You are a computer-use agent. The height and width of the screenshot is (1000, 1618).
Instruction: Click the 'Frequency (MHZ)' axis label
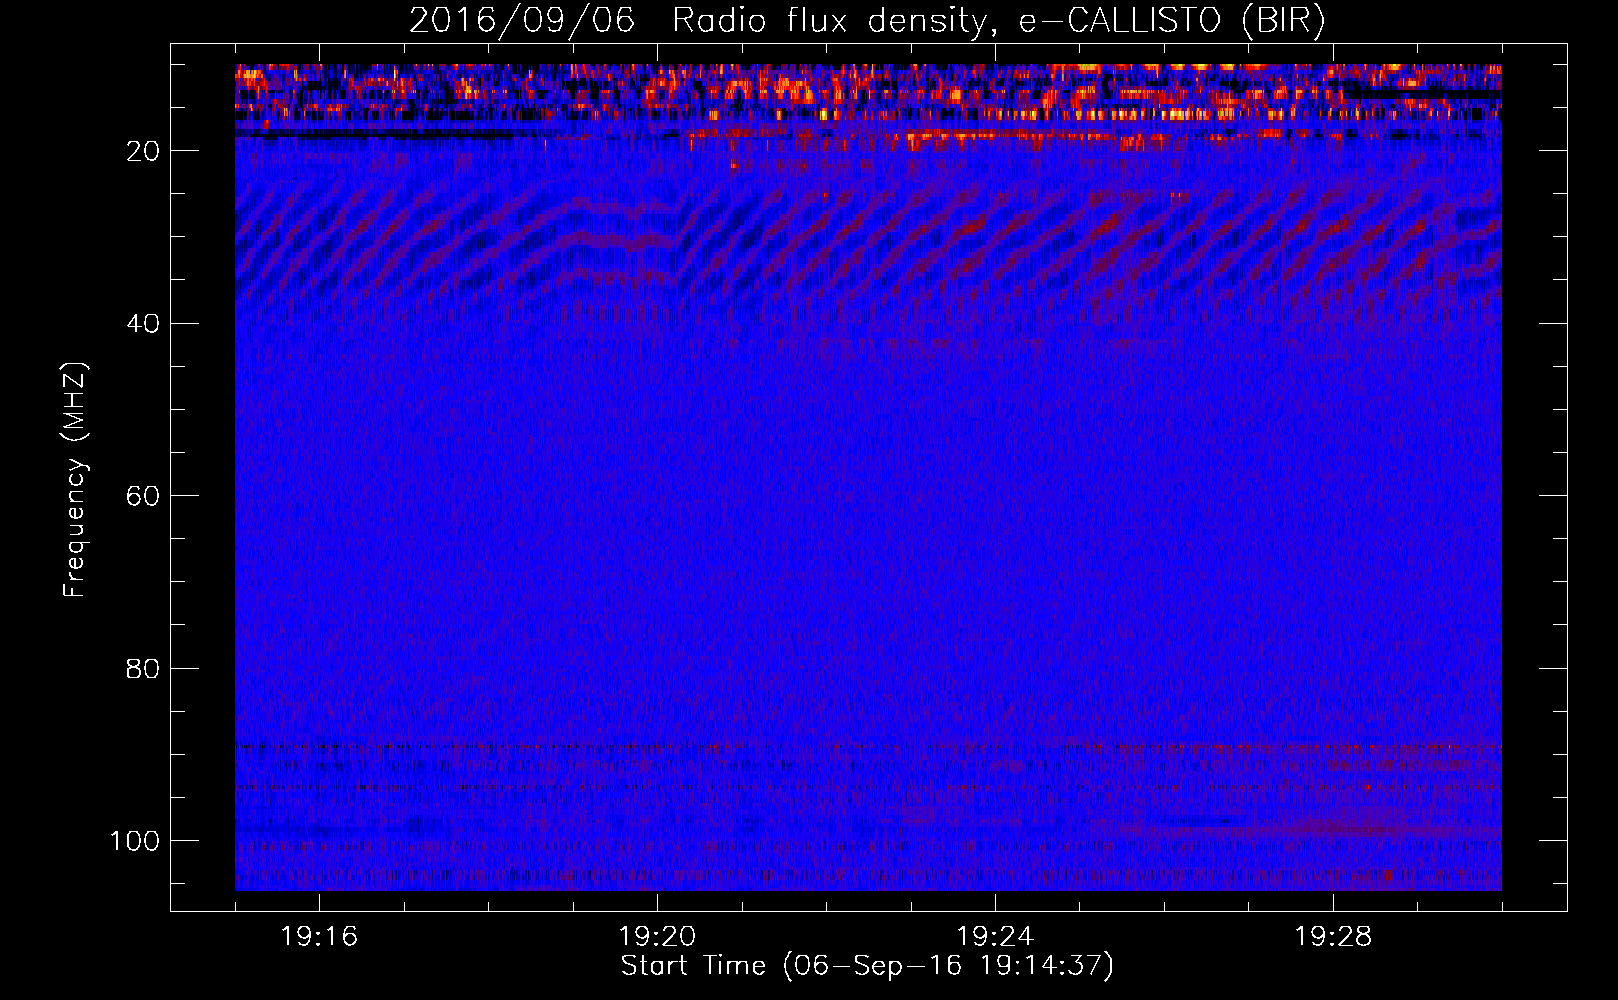[x=75, y=480]
